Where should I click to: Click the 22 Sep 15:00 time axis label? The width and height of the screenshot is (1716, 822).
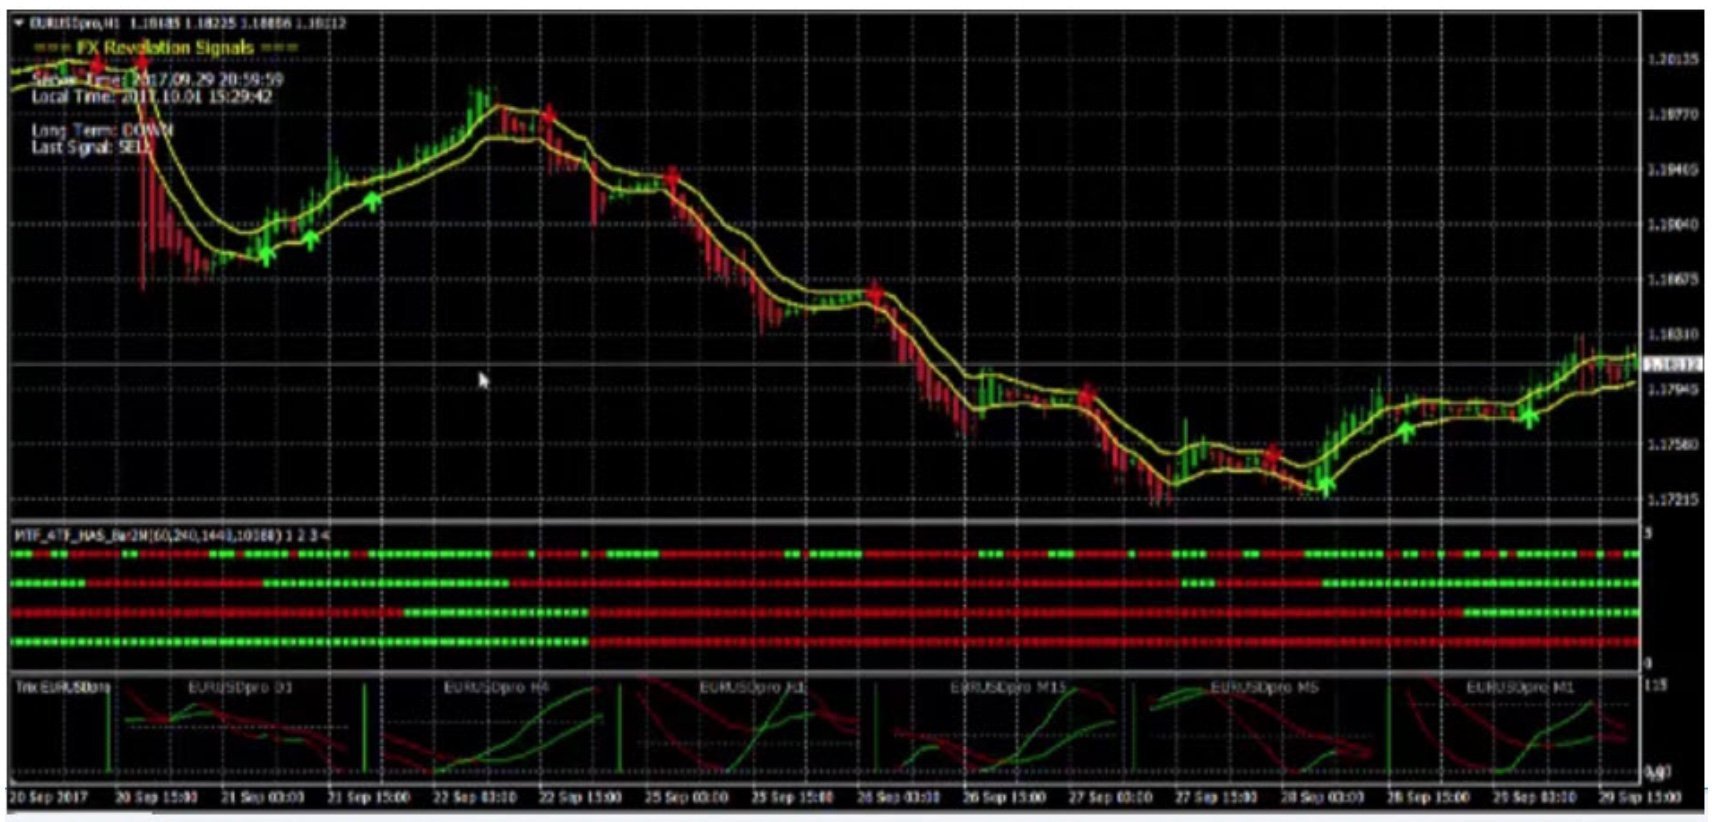pos(580,798)
